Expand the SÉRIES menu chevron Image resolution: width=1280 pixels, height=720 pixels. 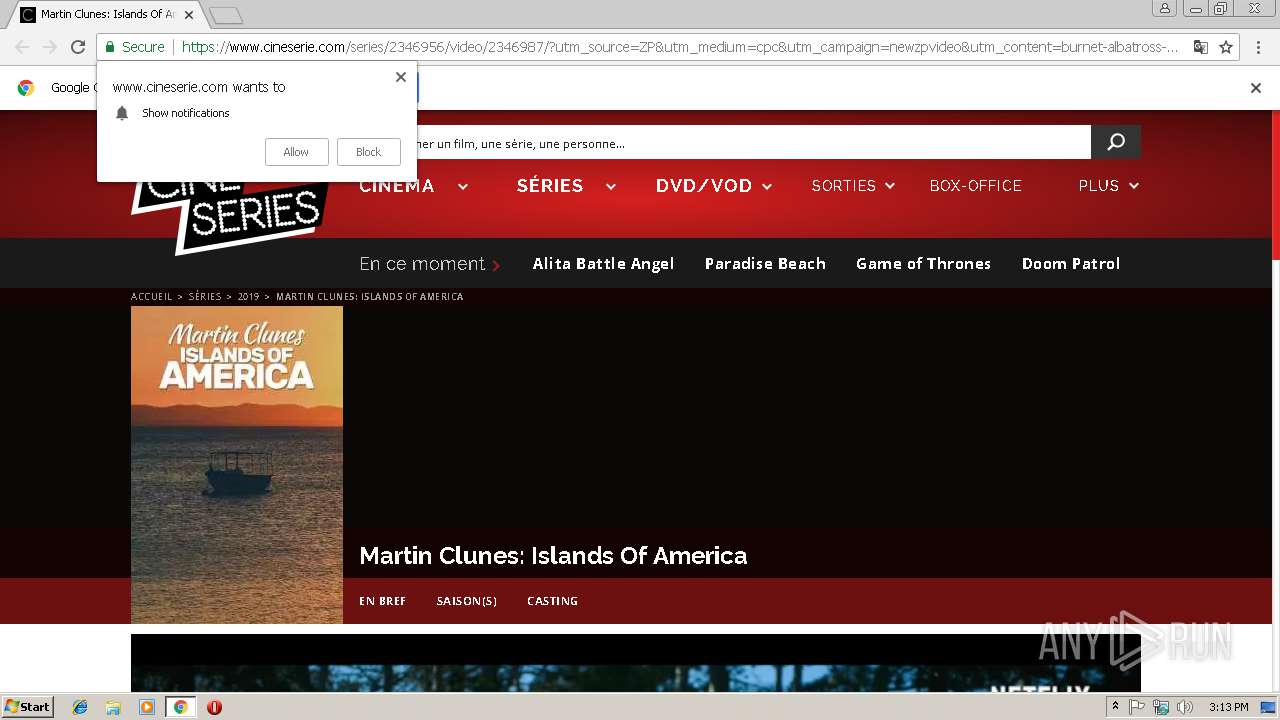611,186
